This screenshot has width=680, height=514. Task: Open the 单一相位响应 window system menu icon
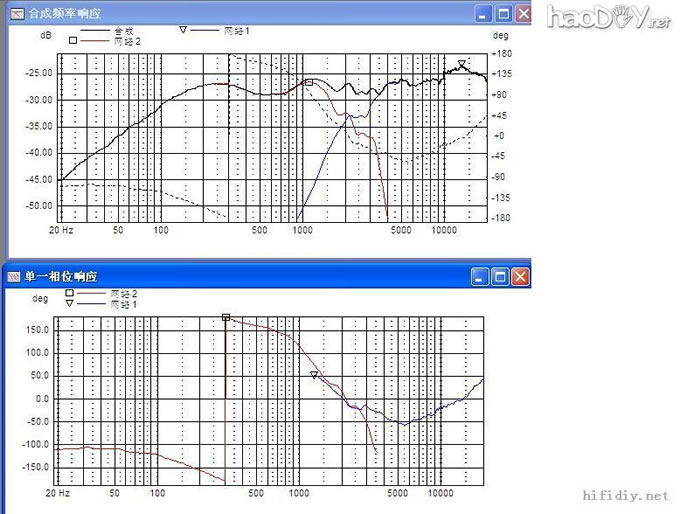[x=14, y=275]
